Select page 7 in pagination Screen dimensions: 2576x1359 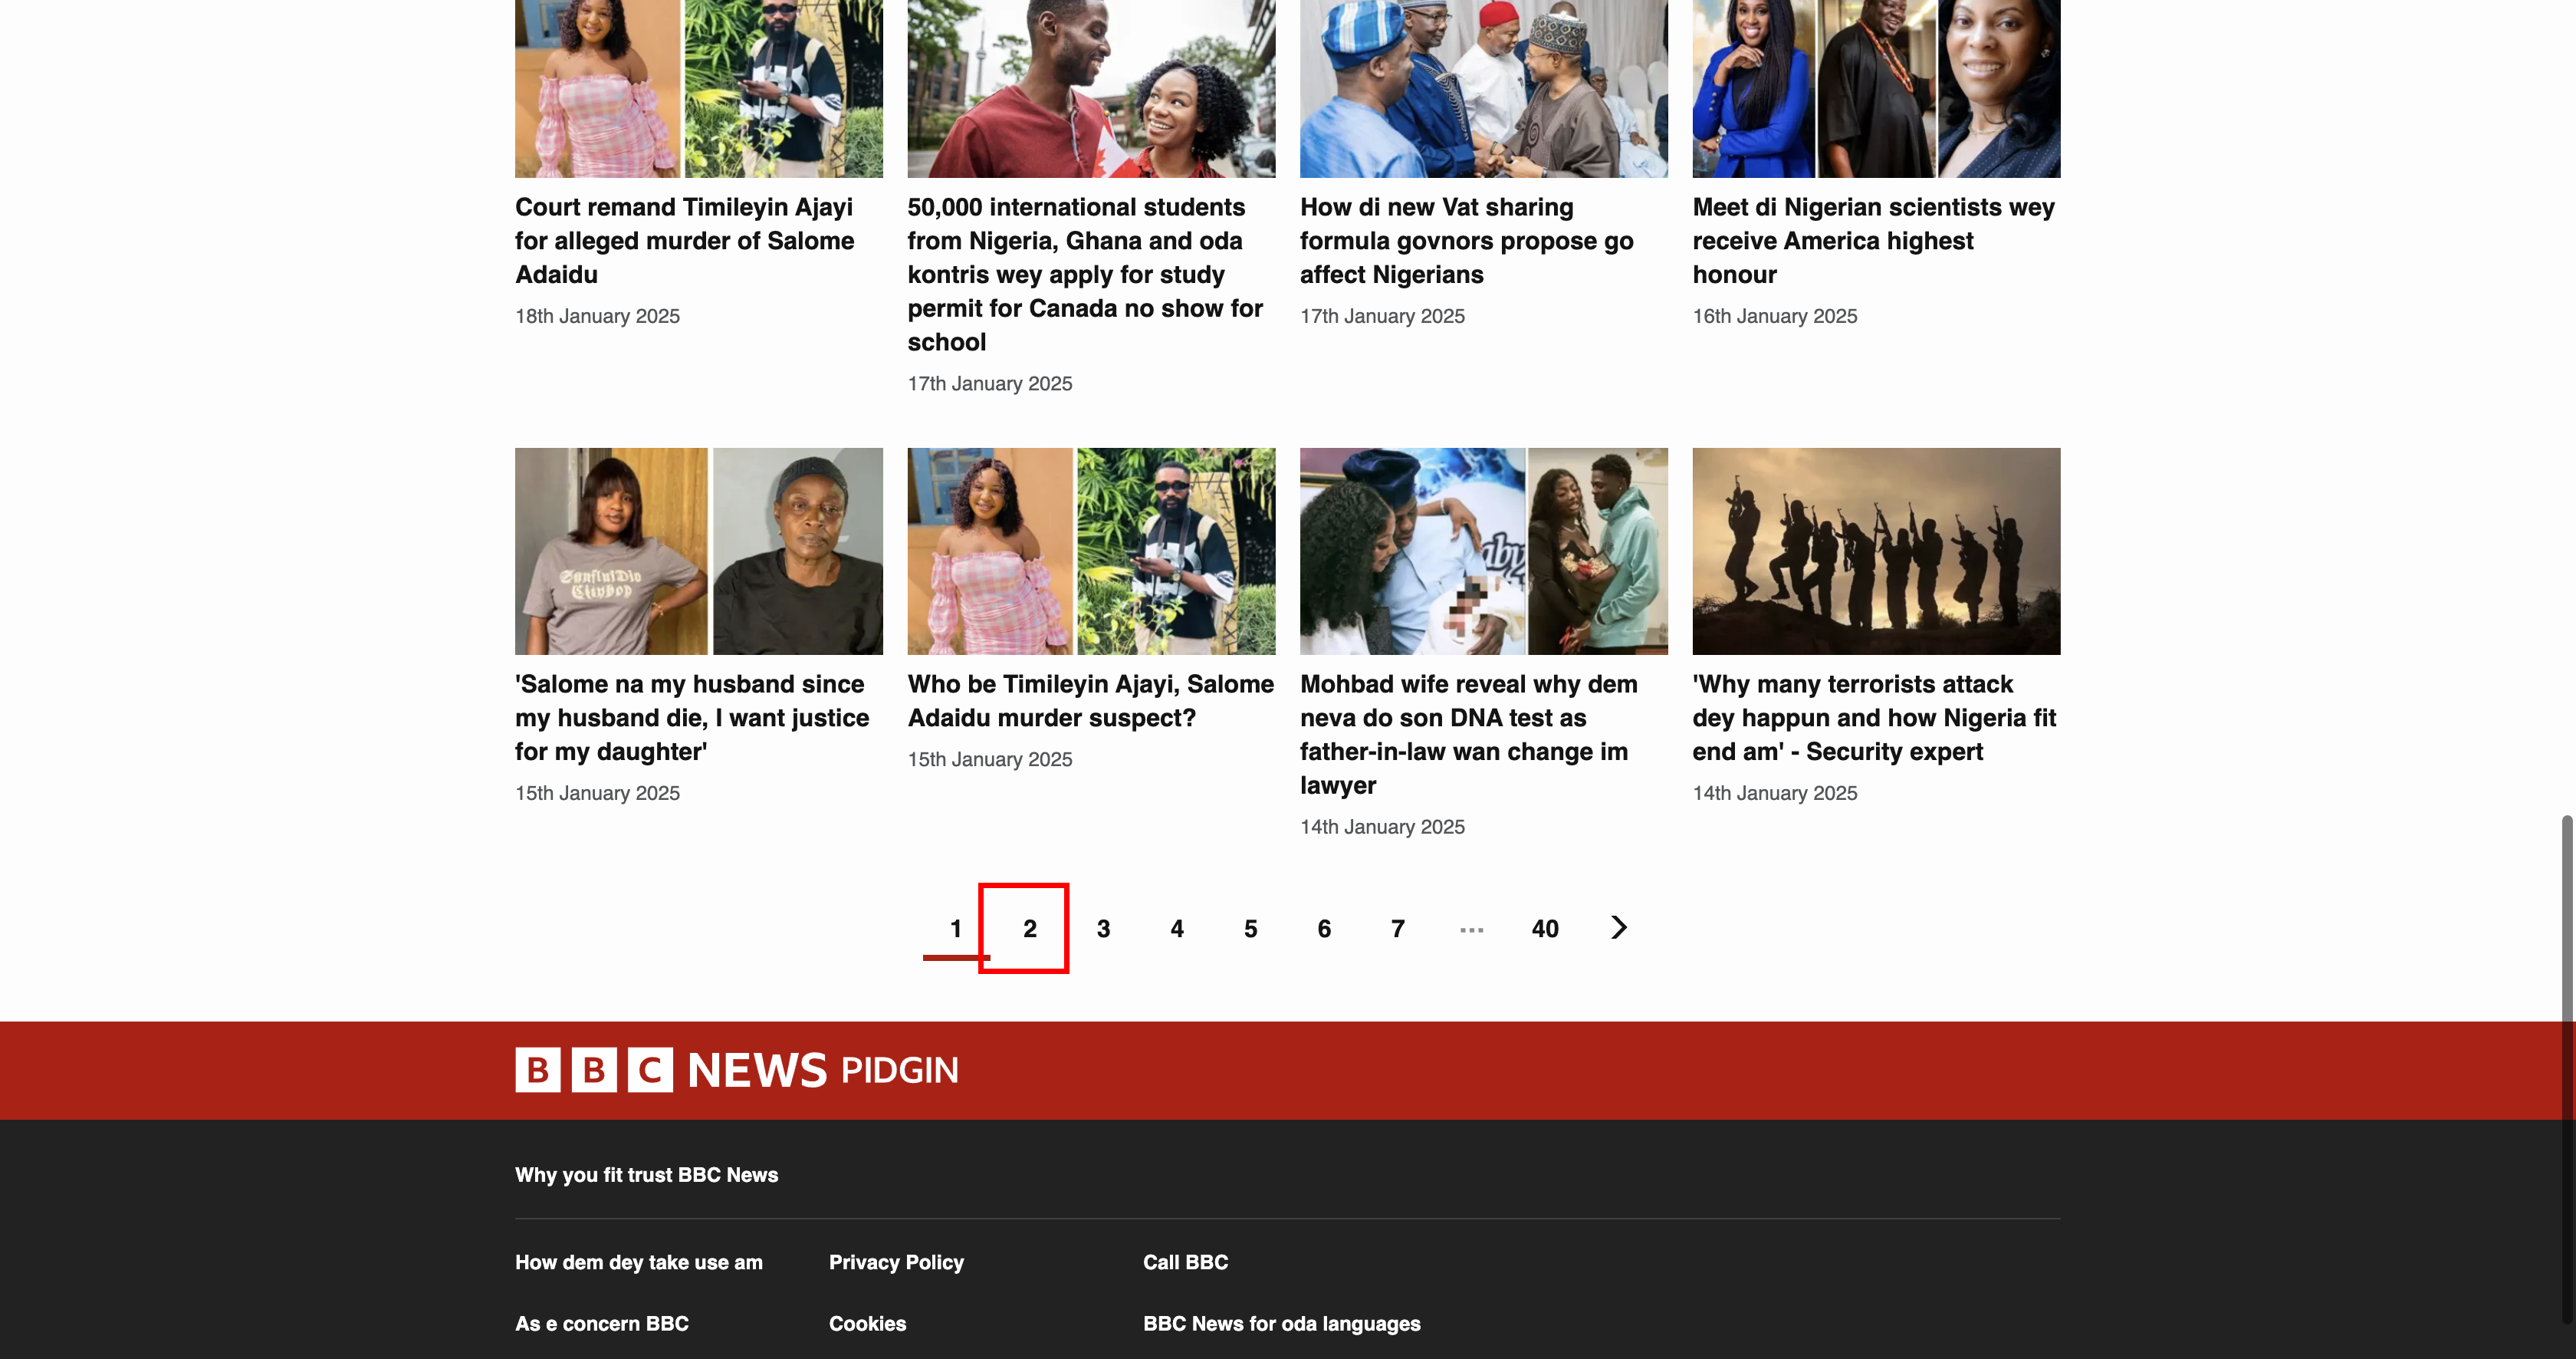[1397, 929]
